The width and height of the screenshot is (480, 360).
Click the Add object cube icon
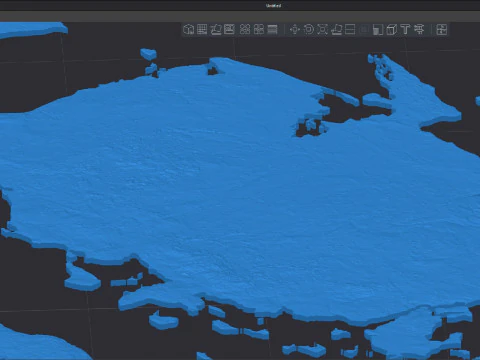[189, 29]
